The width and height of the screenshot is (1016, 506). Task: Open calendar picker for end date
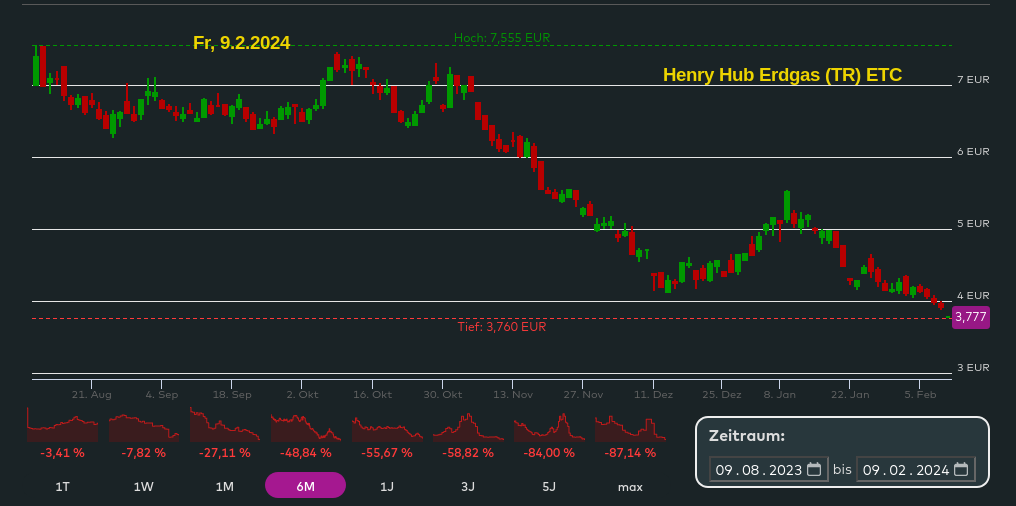[x=961, y=470]
